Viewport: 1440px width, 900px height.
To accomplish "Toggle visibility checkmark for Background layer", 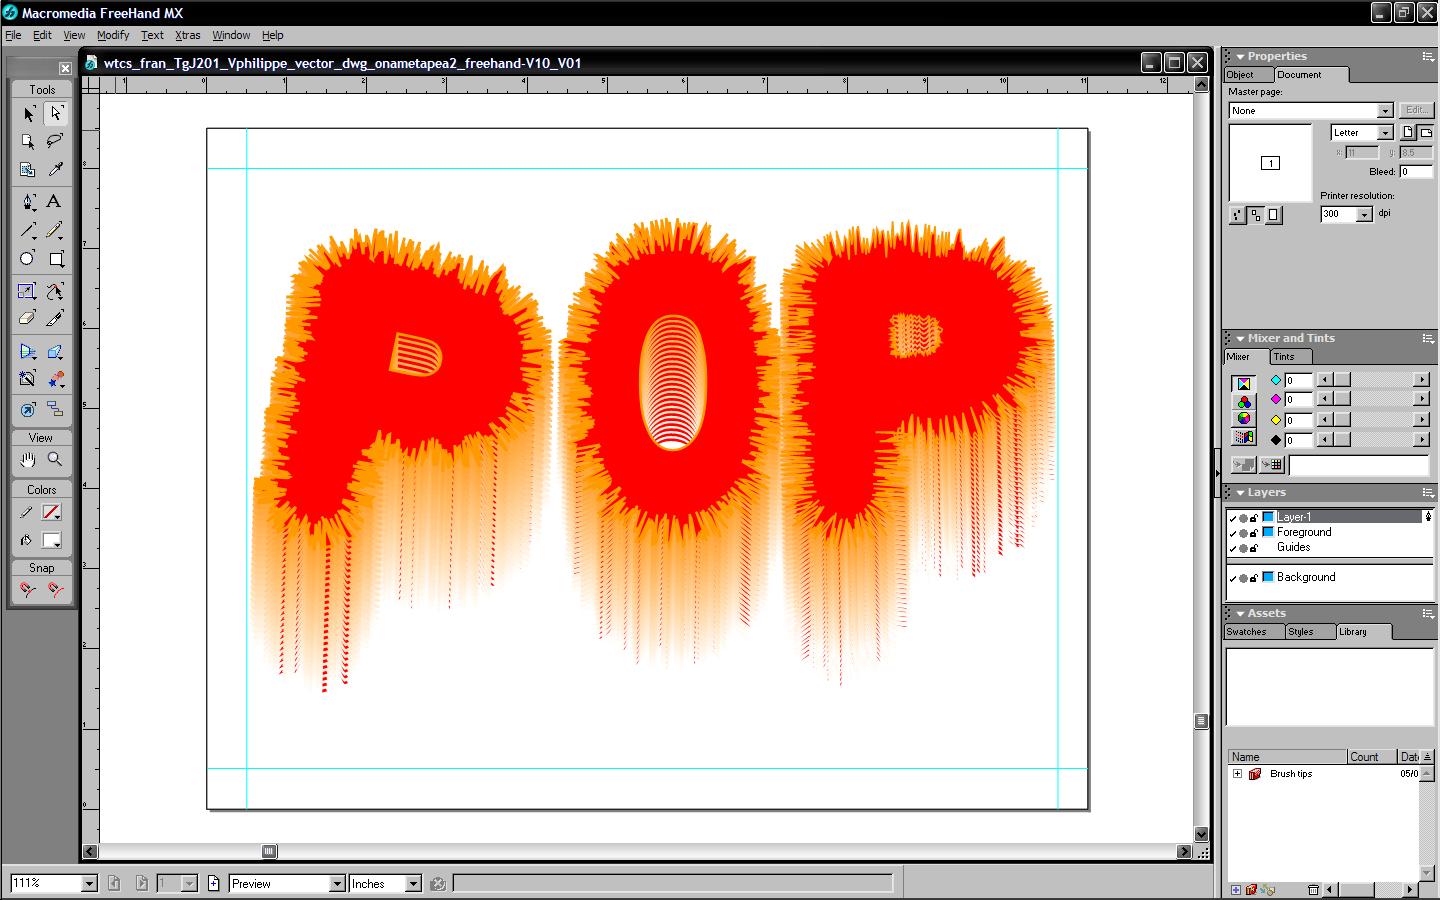I will pos(1232,578).
